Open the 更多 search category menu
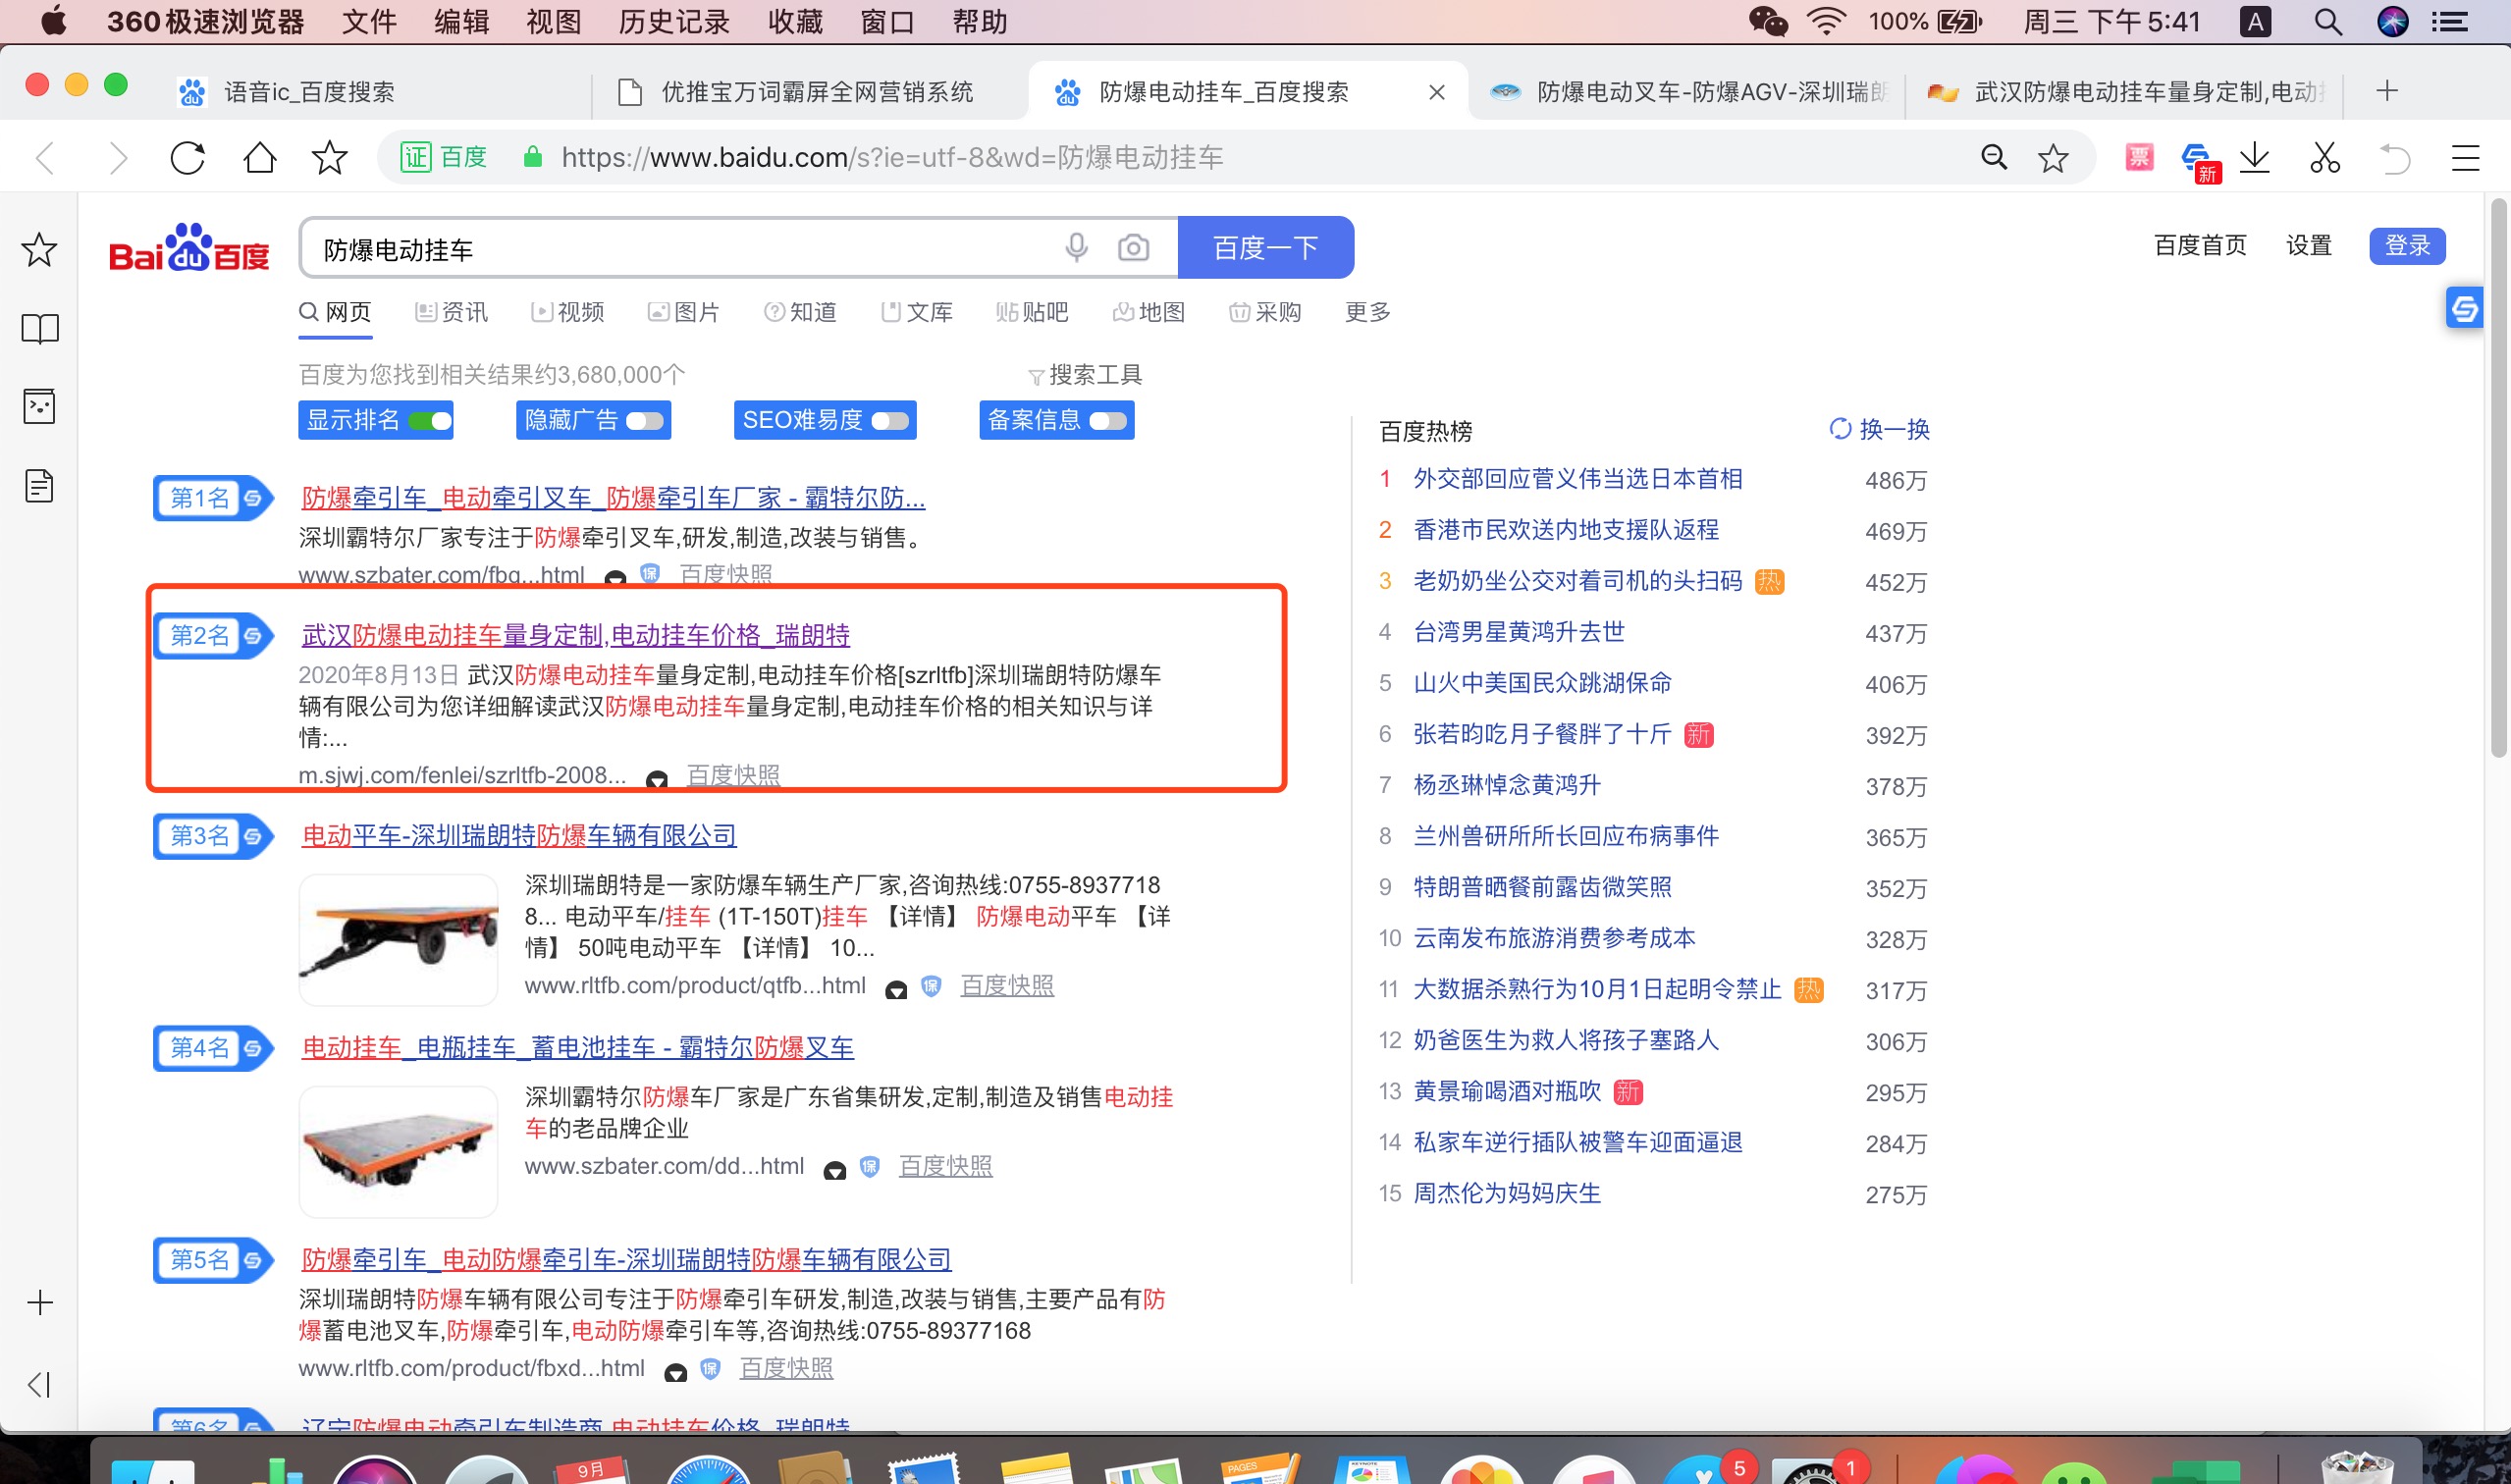This screenshot has width=2511, height=1484. 1367,312
